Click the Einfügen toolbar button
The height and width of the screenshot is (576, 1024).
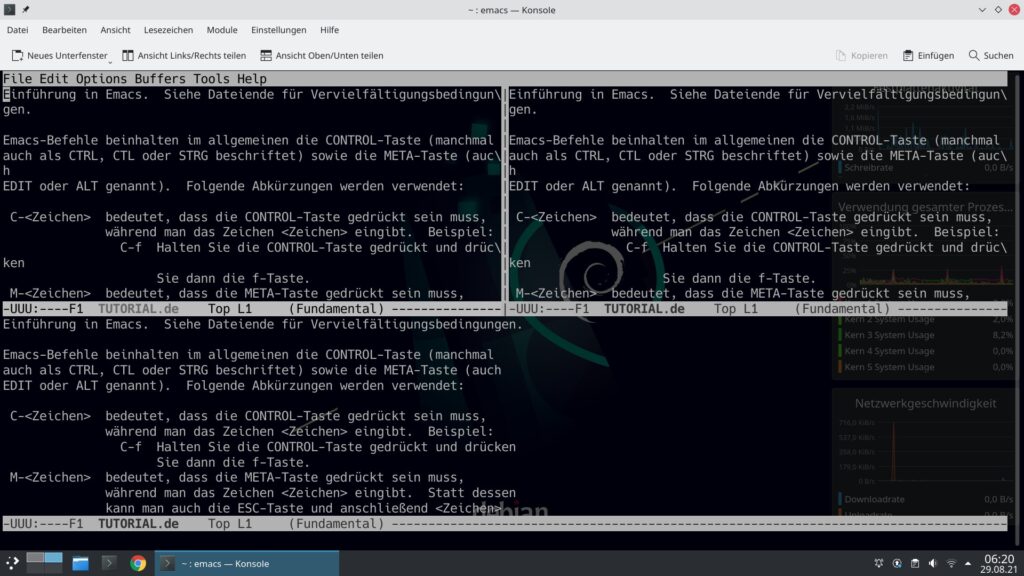pos(928,56)
